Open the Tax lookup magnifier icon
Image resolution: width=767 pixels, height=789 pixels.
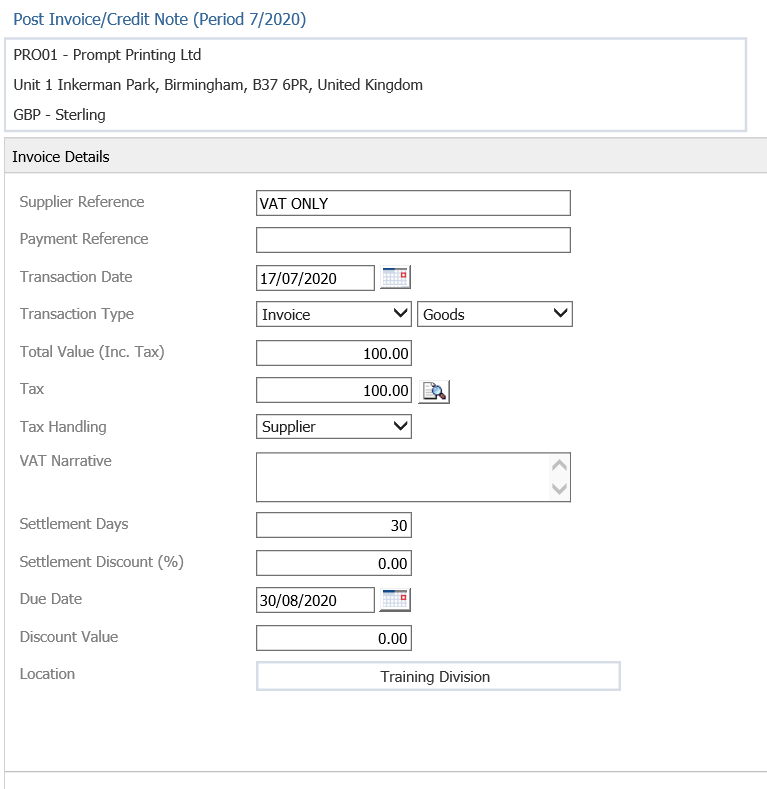tap(434, 391)
